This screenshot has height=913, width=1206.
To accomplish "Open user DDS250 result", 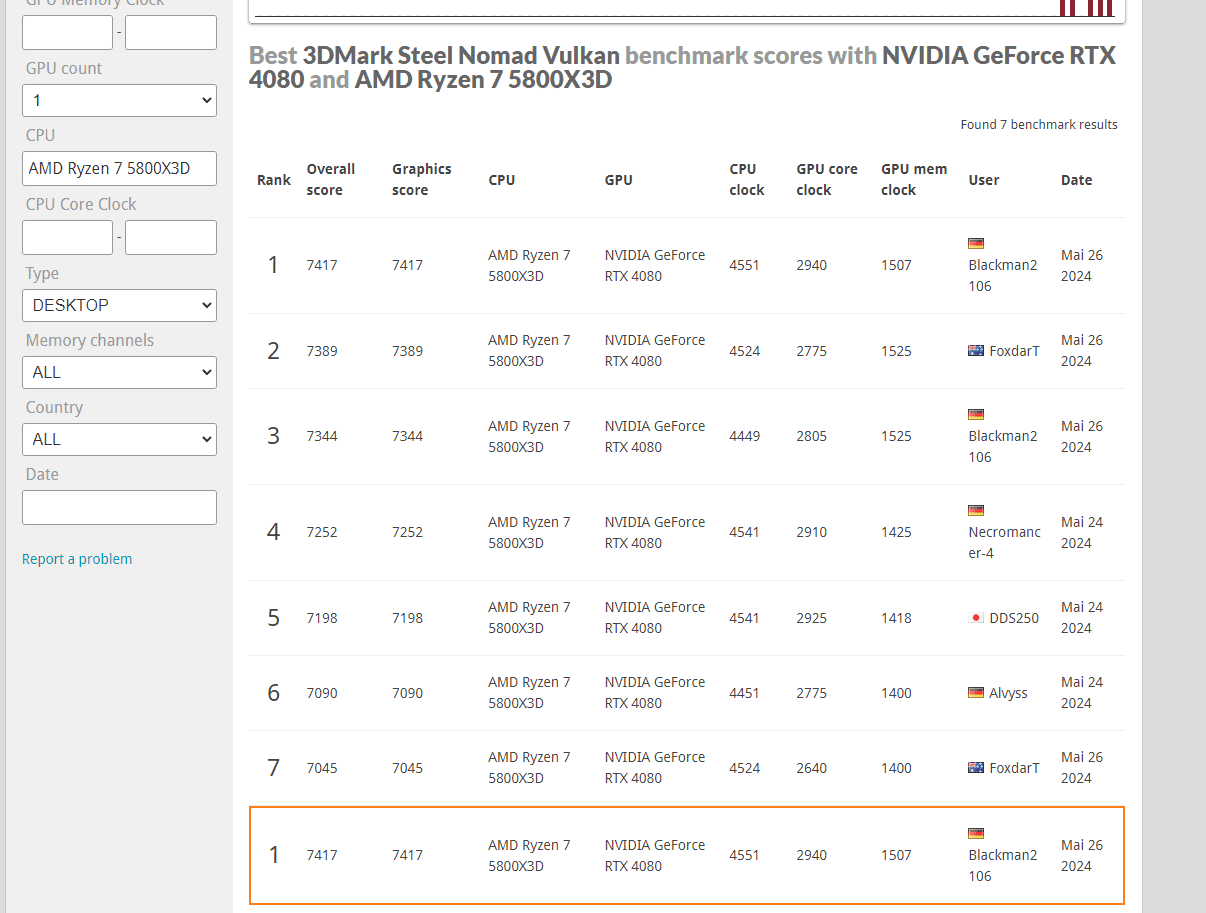I will pyautogui.click(x=1014, y=618).
